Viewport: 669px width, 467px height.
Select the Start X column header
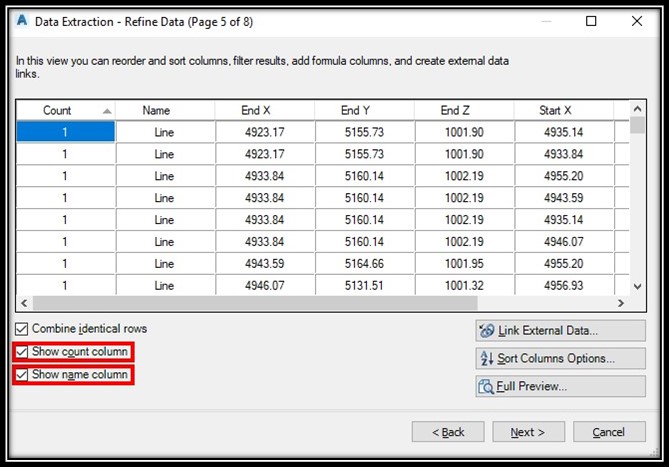(564, 110)
